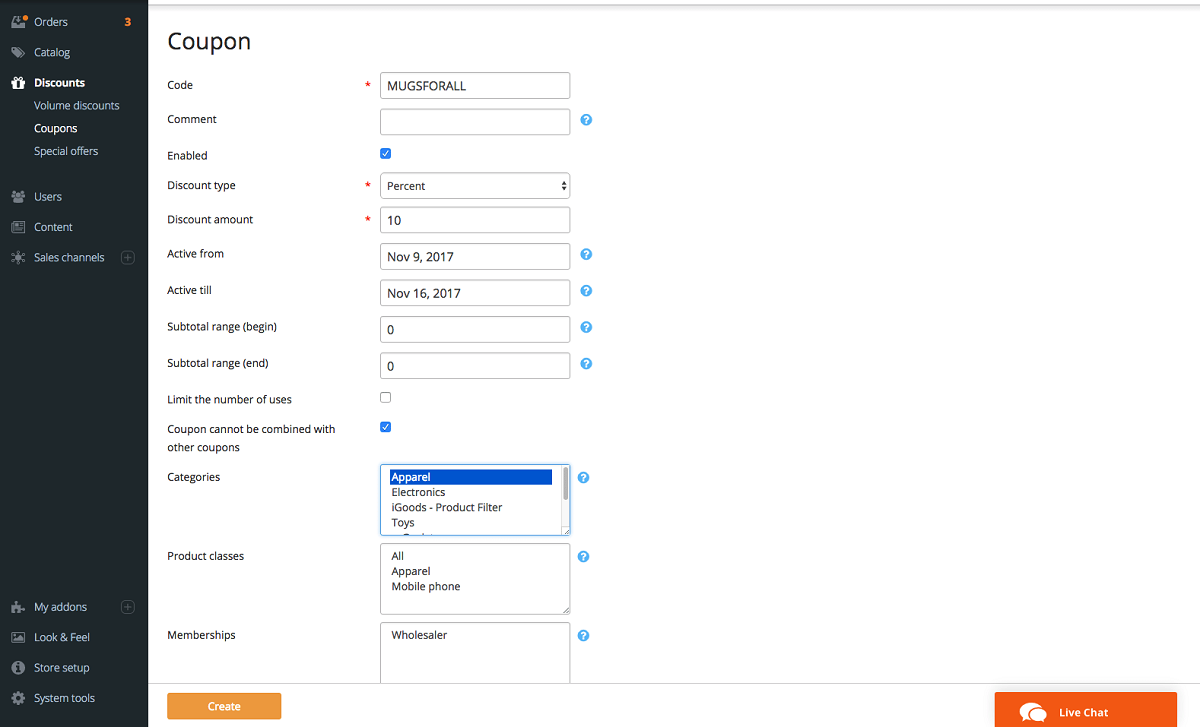Viewport: 1200px width, 727px height.
Task: Click the help icon beside Active from
Action: click(586, 255)
